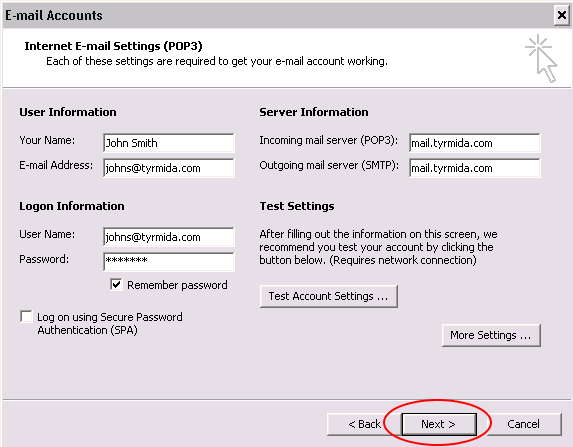Go back with the Back button
573x447 pixels.
[x=364, y=424]
